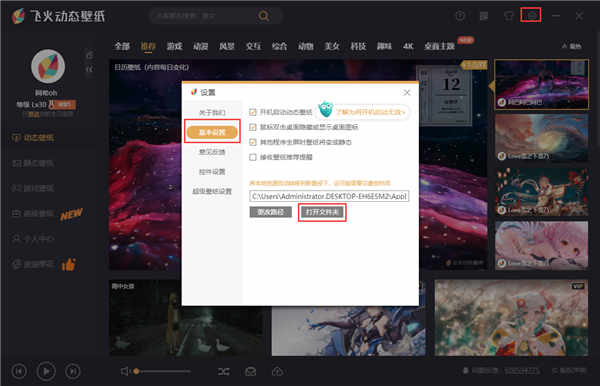The height and width of the screenshot is (386, 600).
Task: Adjust the volume slider
Action: (163, 371)
